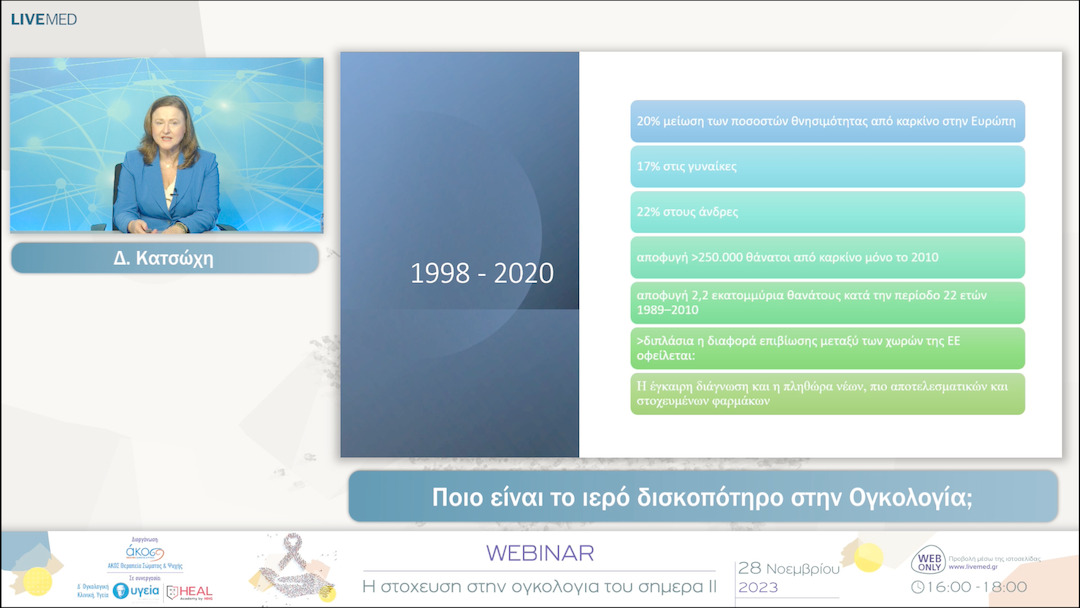This screenshot has width=1080, height=608.
Task: Click the clock icon beside 16:00 - 18:00
Action: click(x=918, y=587)
